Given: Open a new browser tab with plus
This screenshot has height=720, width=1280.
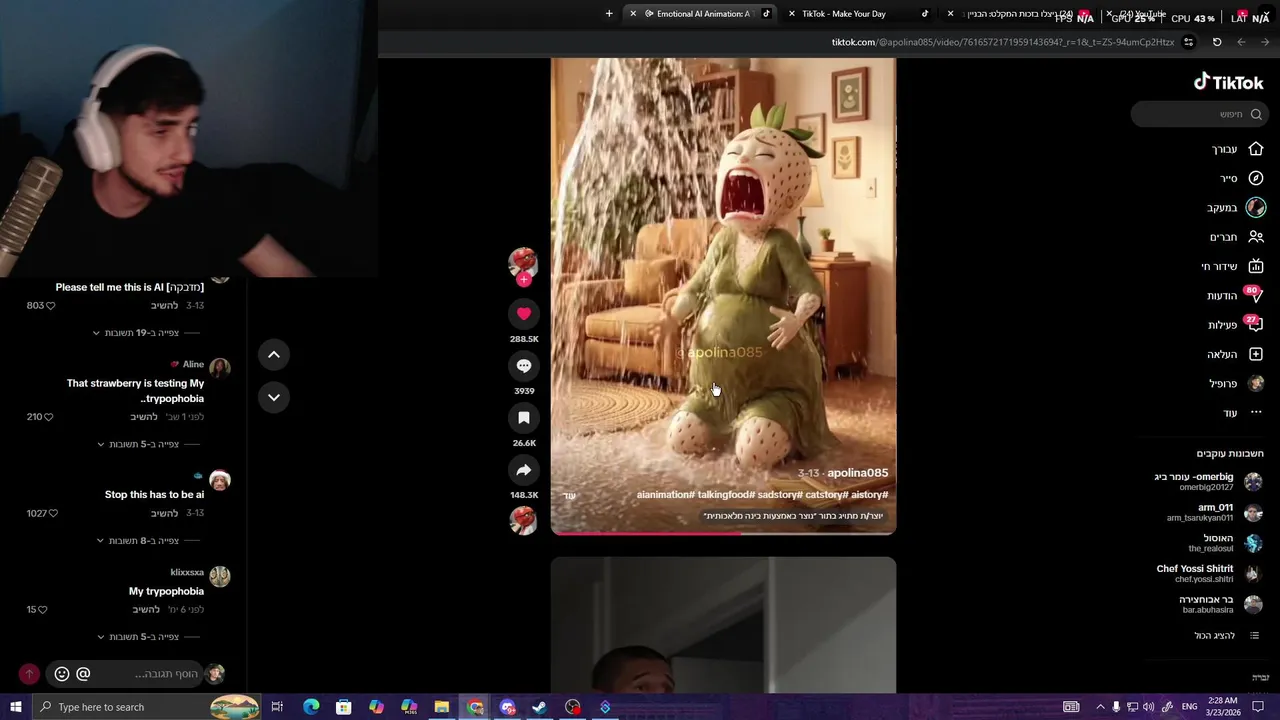Looking at the screenshot, I should pyautogui.click(x=609, y=14).
